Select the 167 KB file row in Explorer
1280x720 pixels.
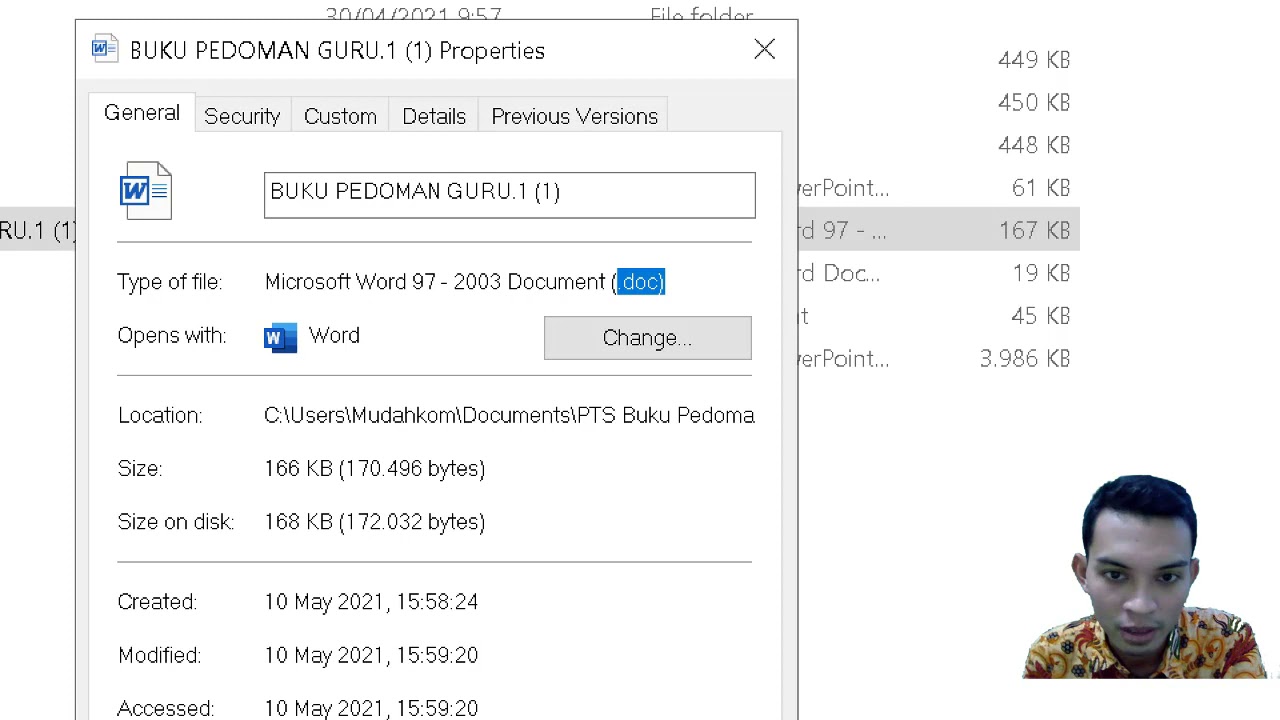[939, 230]
